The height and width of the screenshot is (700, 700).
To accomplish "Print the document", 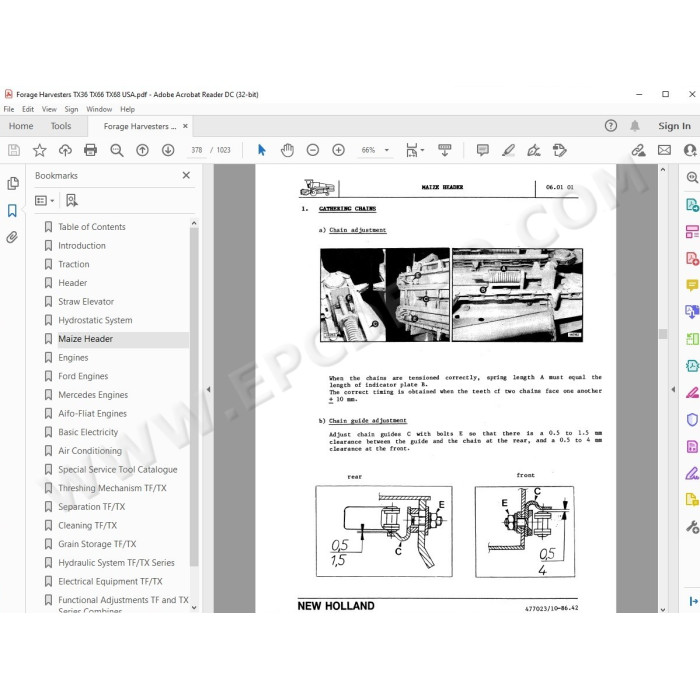I will [x=91, y=150].
